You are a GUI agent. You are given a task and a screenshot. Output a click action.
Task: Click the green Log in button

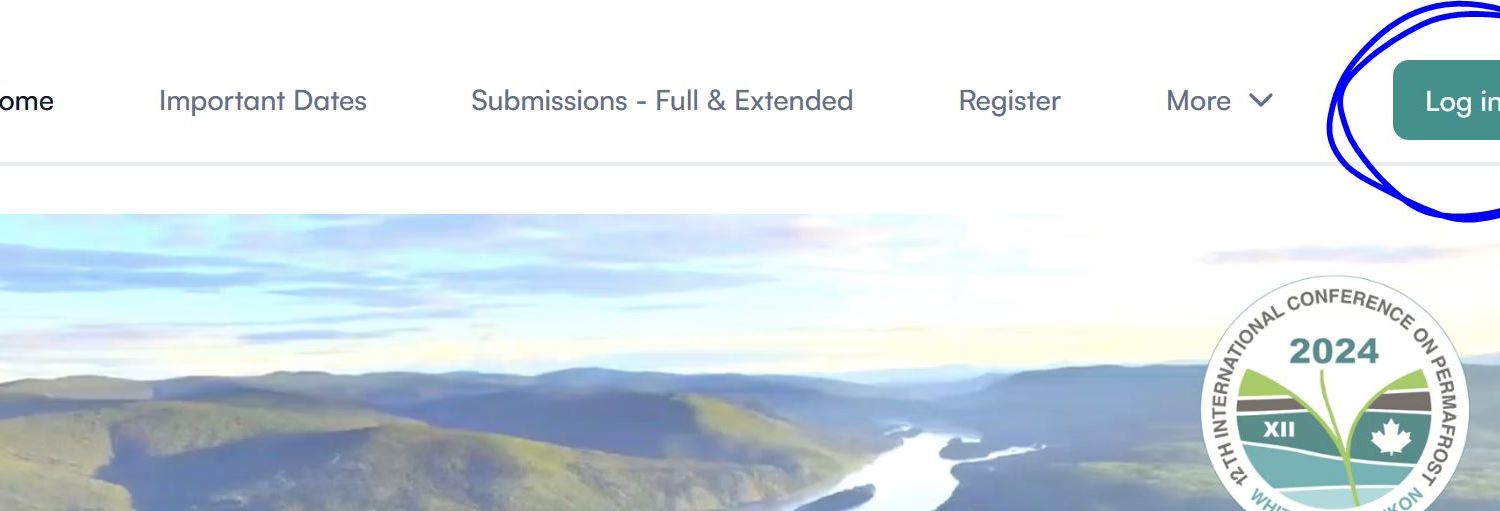coord(1446,100)
